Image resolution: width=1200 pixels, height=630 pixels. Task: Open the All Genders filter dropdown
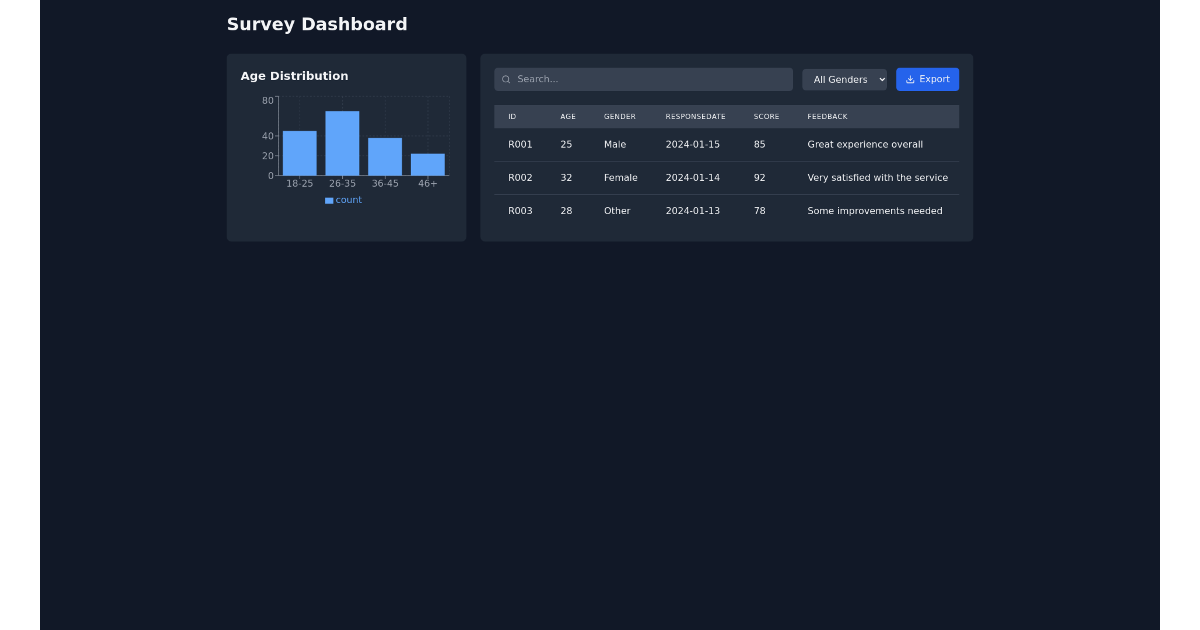point(844,79)
